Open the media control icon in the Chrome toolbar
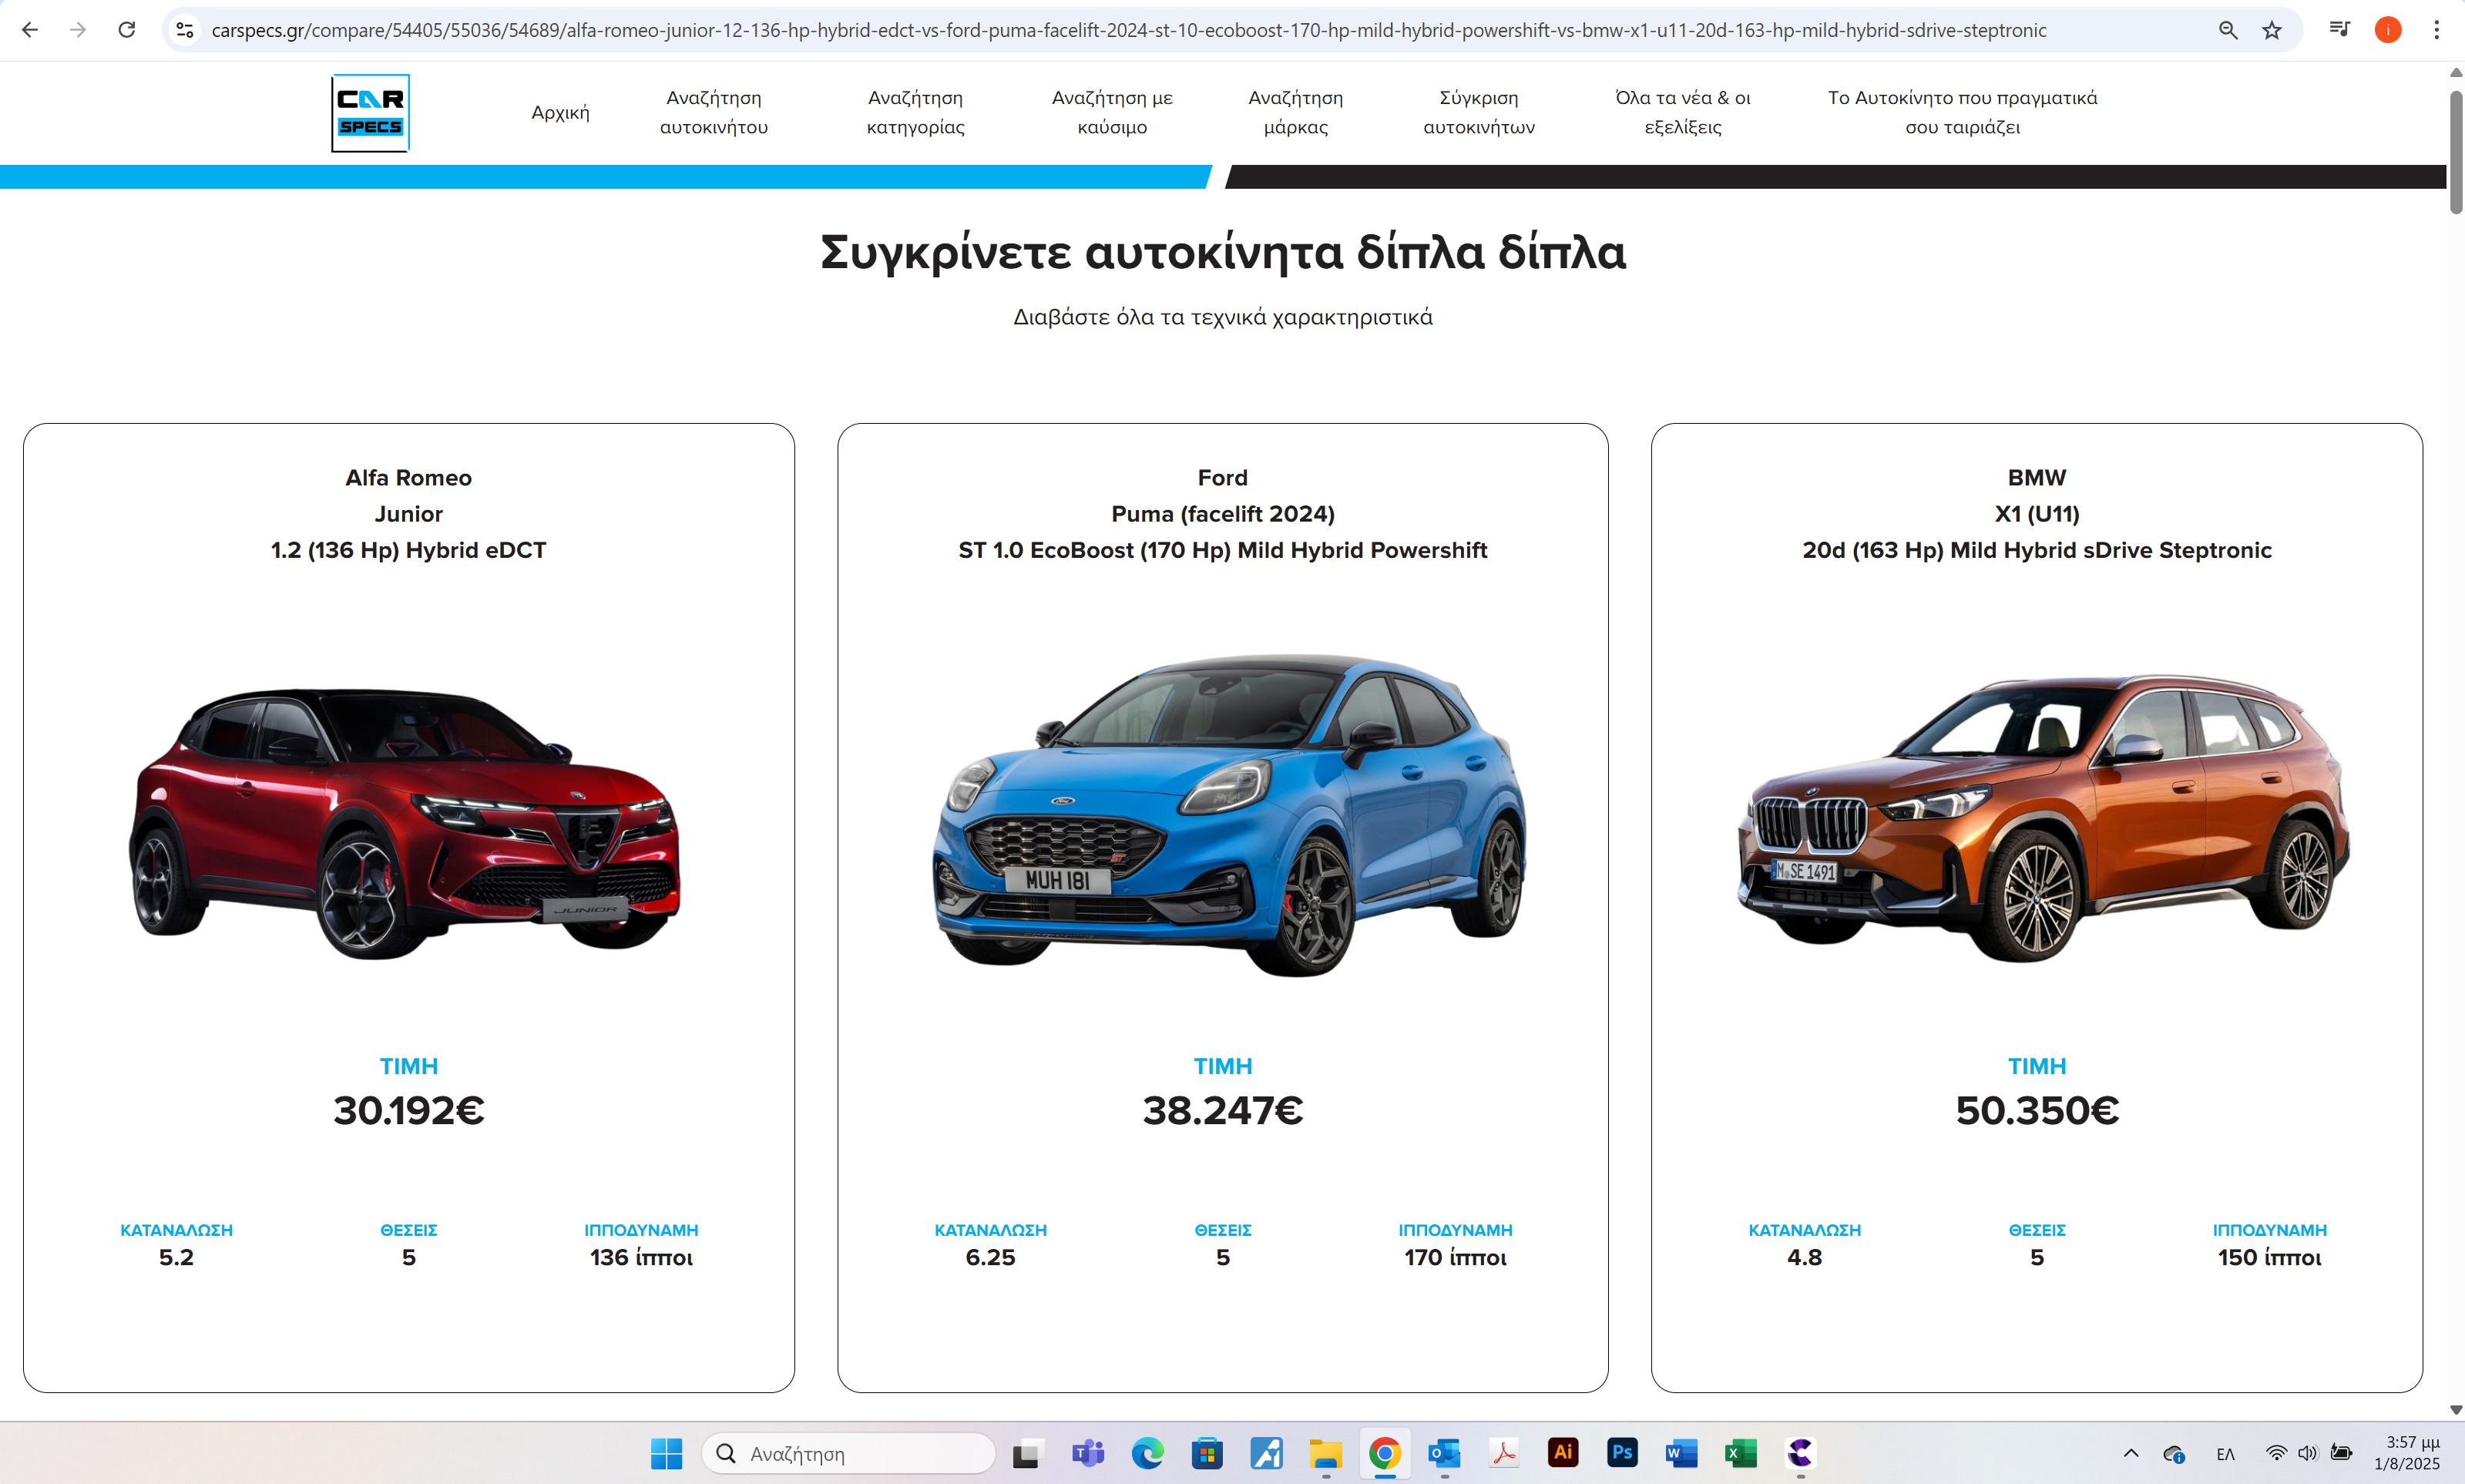 [x=2339, y=30]
